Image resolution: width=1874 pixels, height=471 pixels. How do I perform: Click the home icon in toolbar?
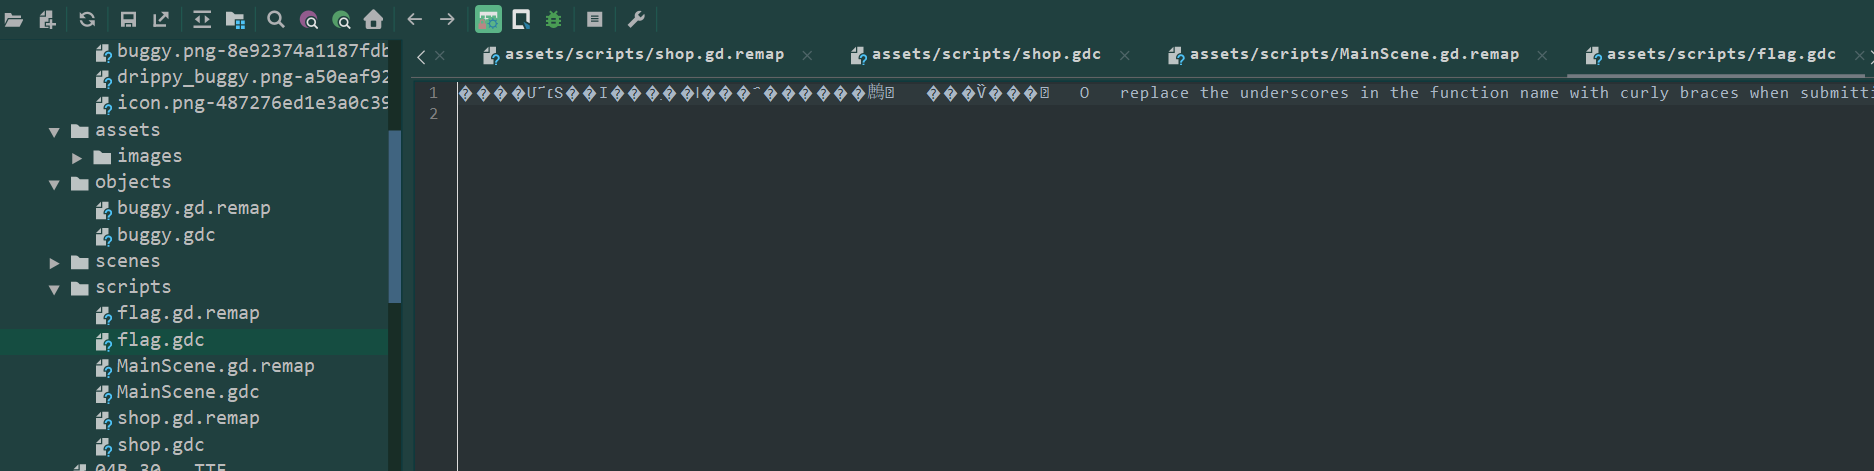pos(374,19)
